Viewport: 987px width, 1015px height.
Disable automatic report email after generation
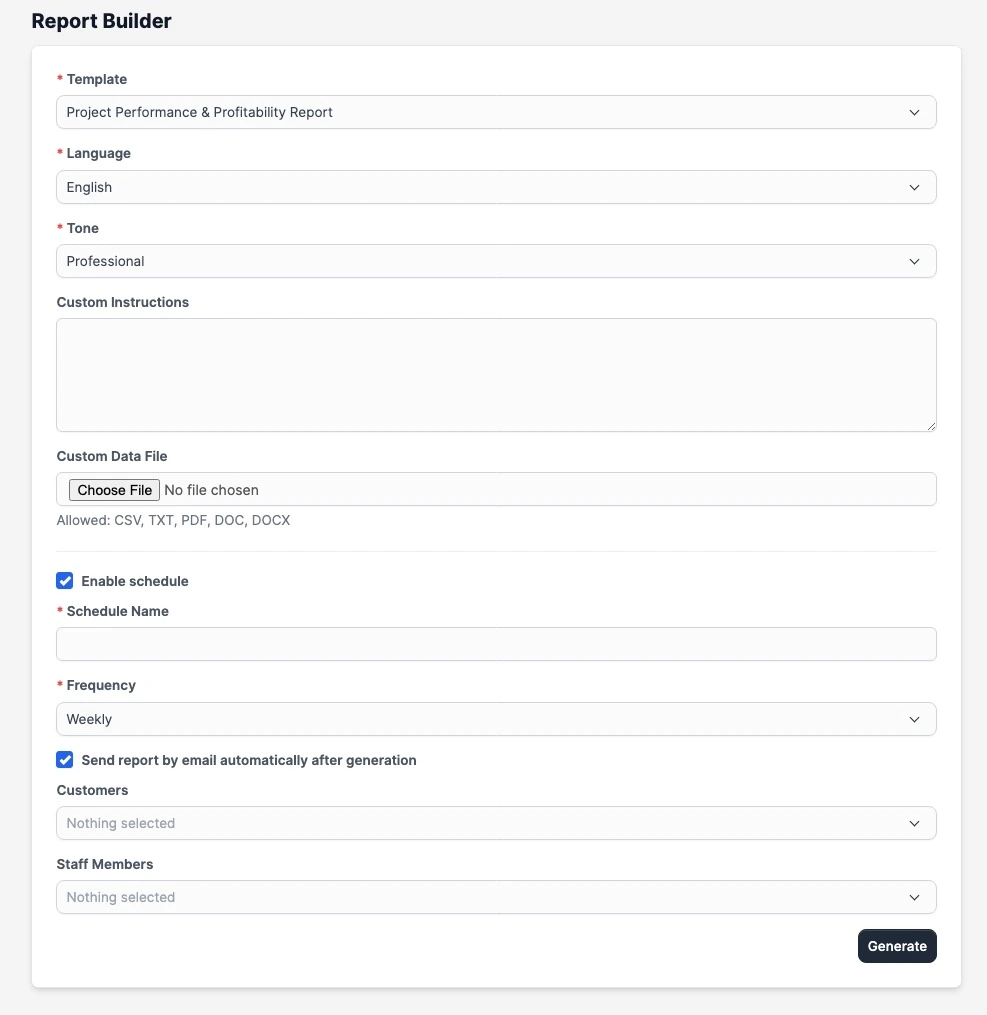coord(64,760)
